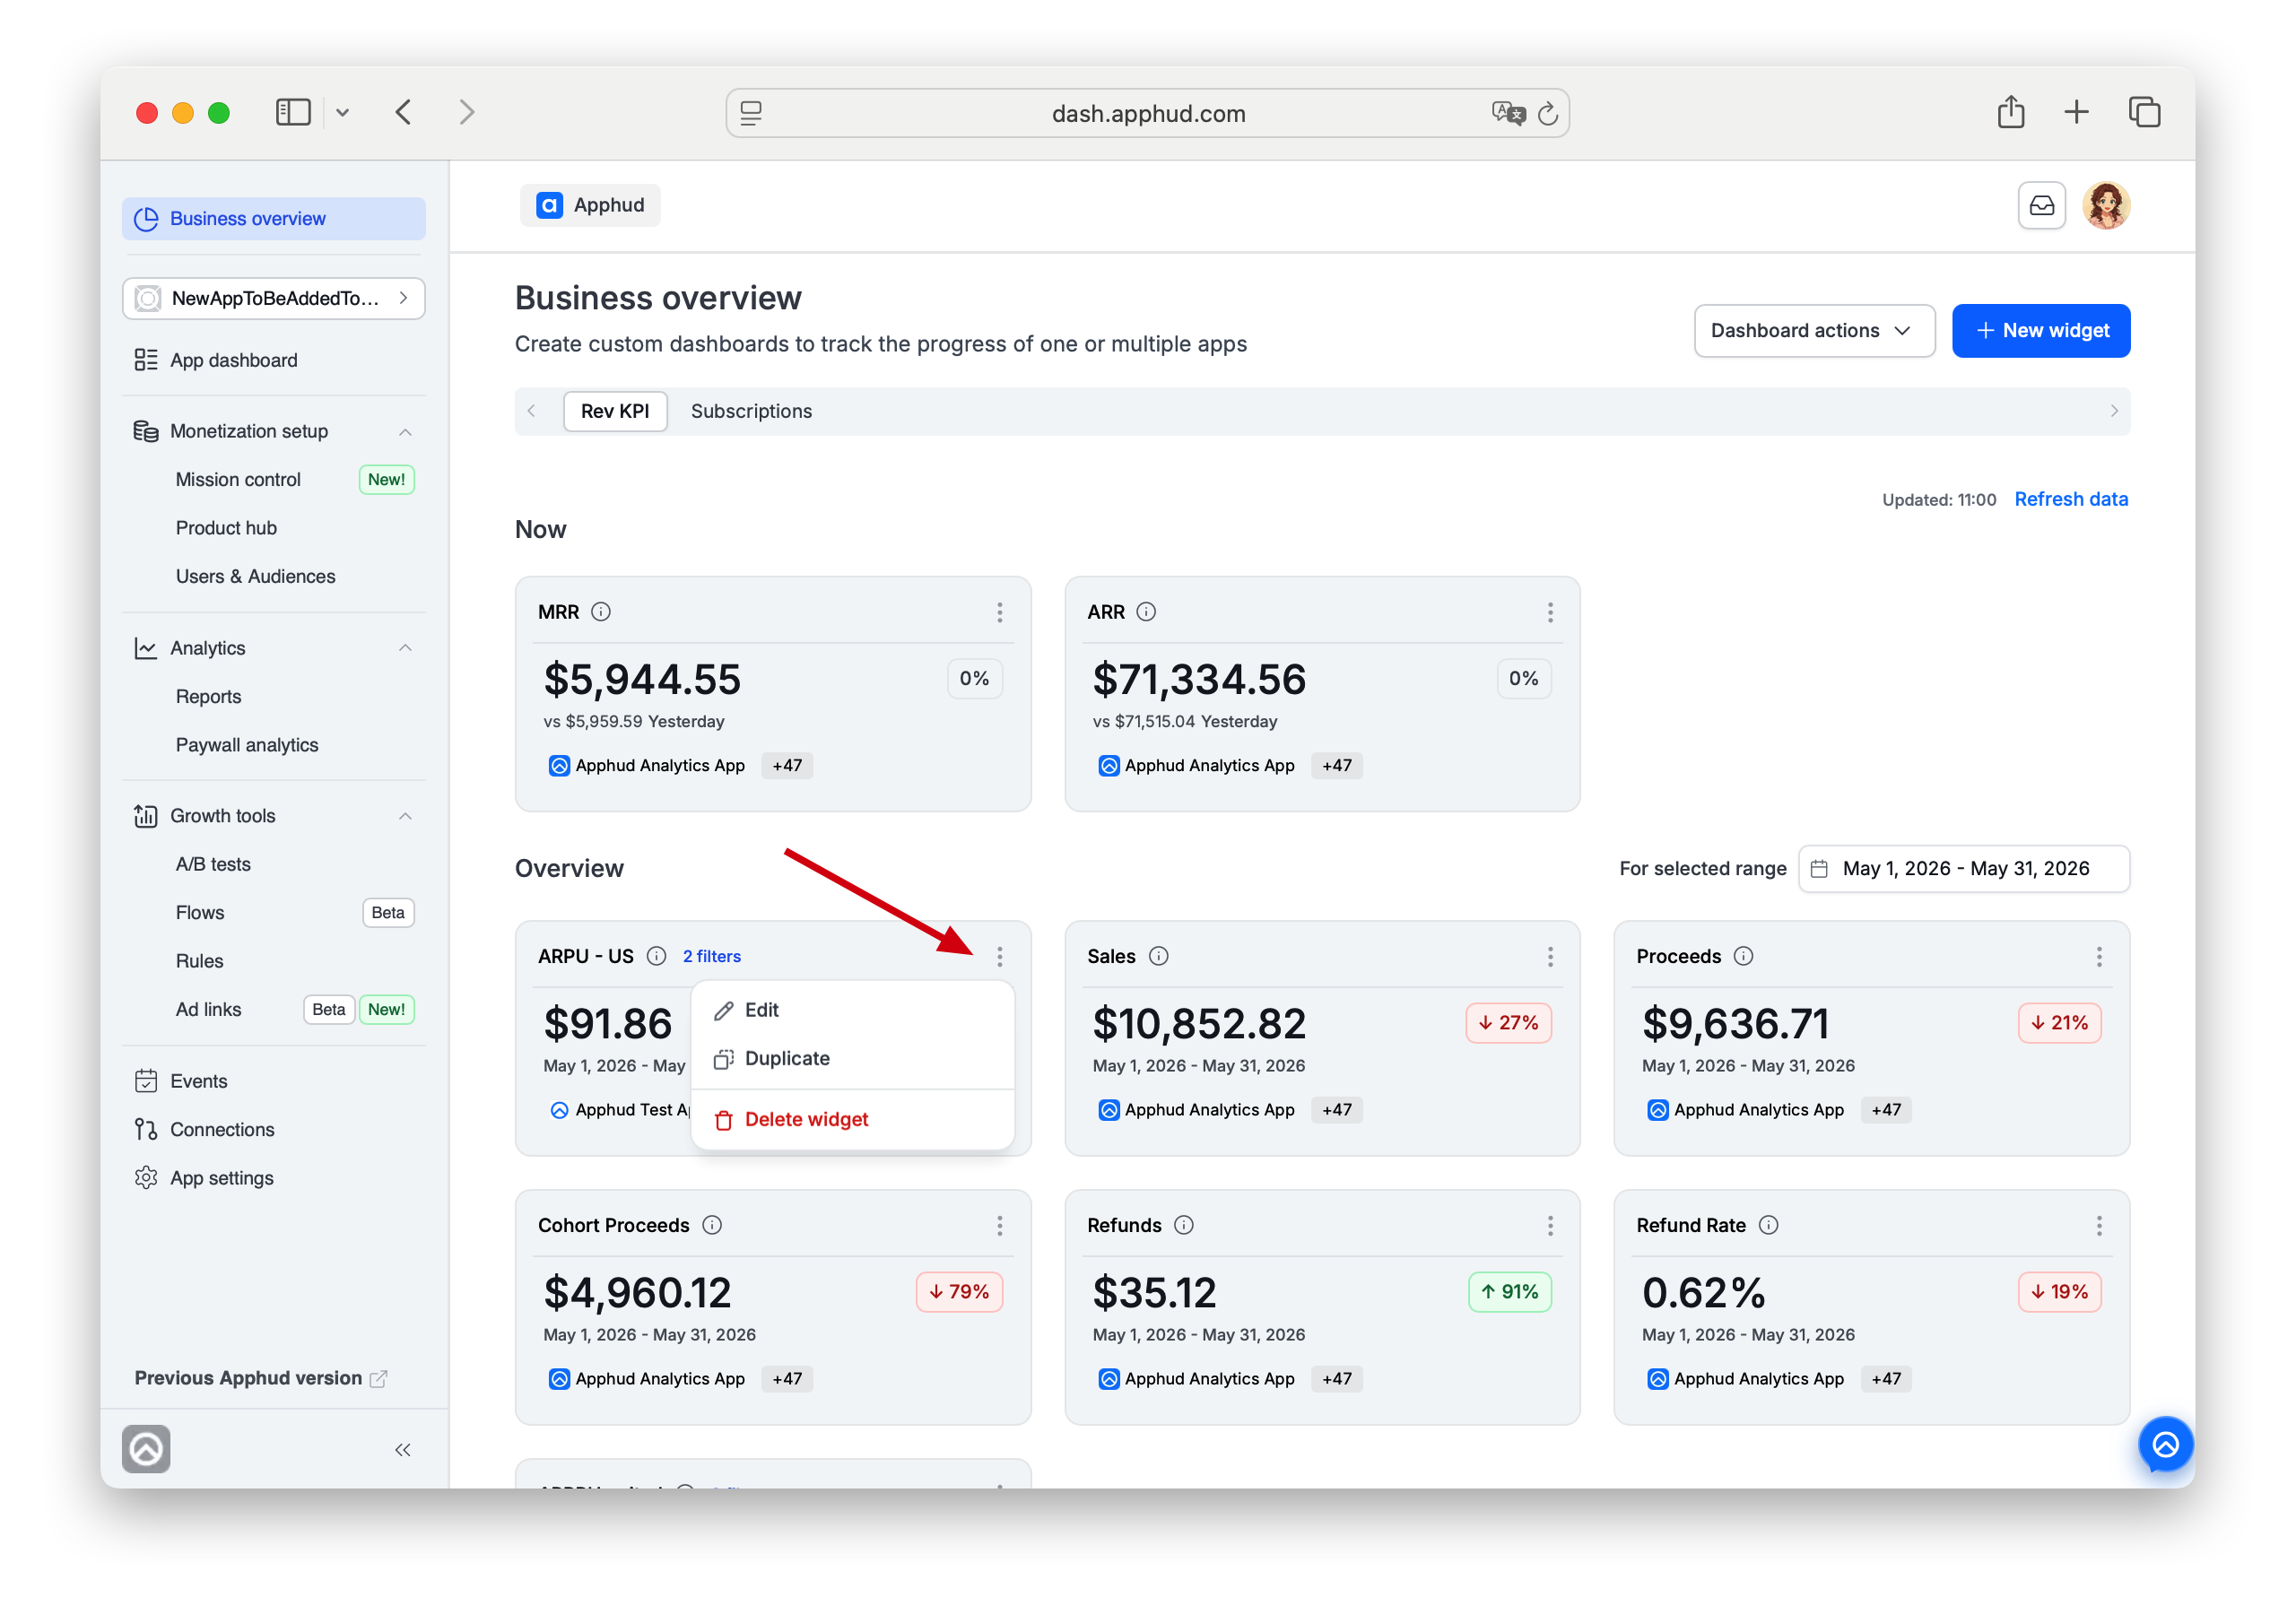Go to A/B tests in sidebar
This screenshot has width=2296, height=1623.
[x=213, y=865]
